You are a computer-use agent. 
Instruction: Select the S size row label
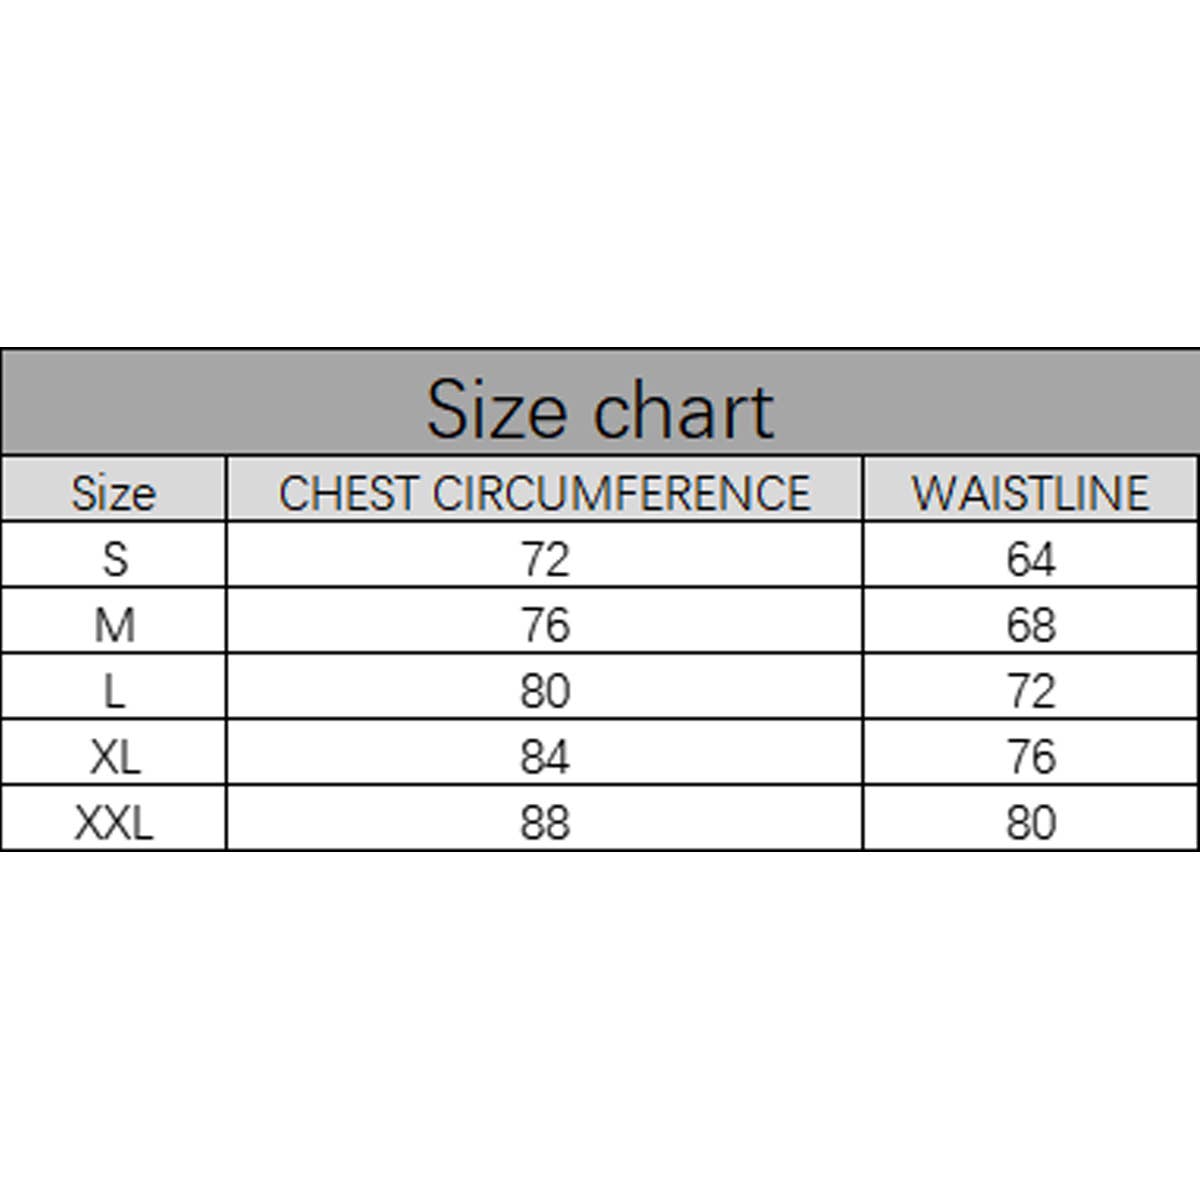115,558
